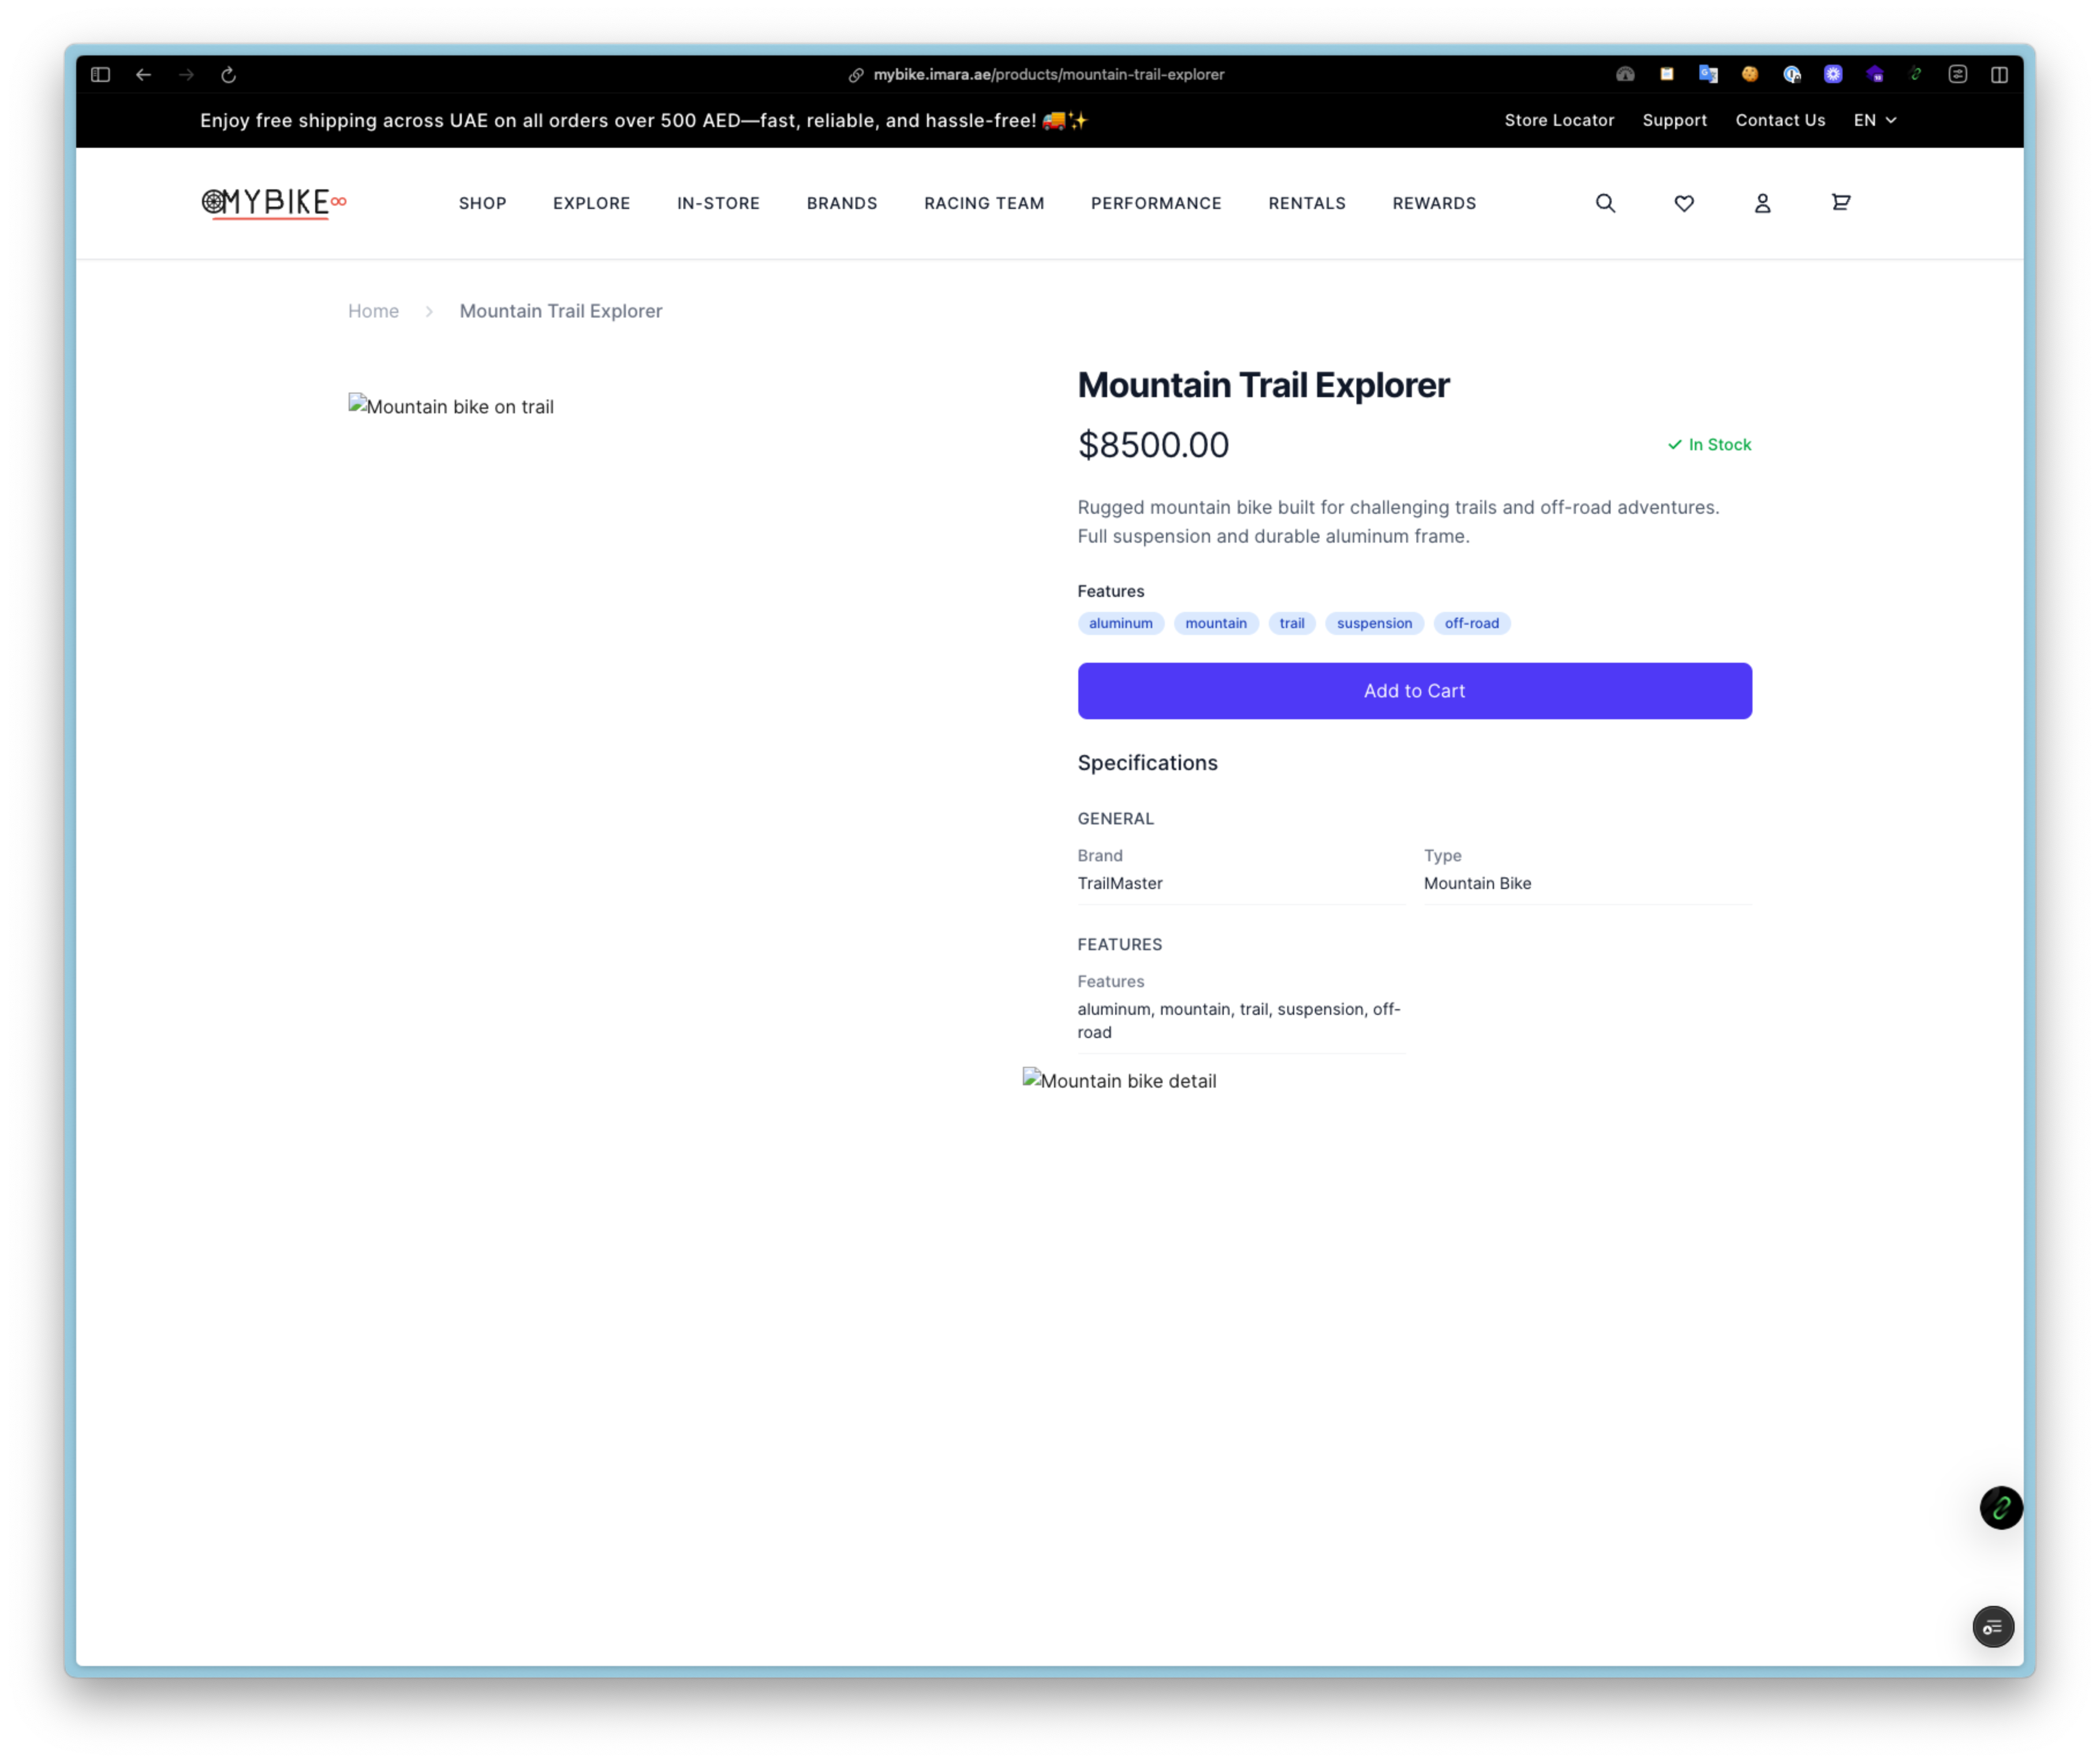Click the MyBike logo
The width and height of the screenshot is (2100, 1763).
coord(273,203)
